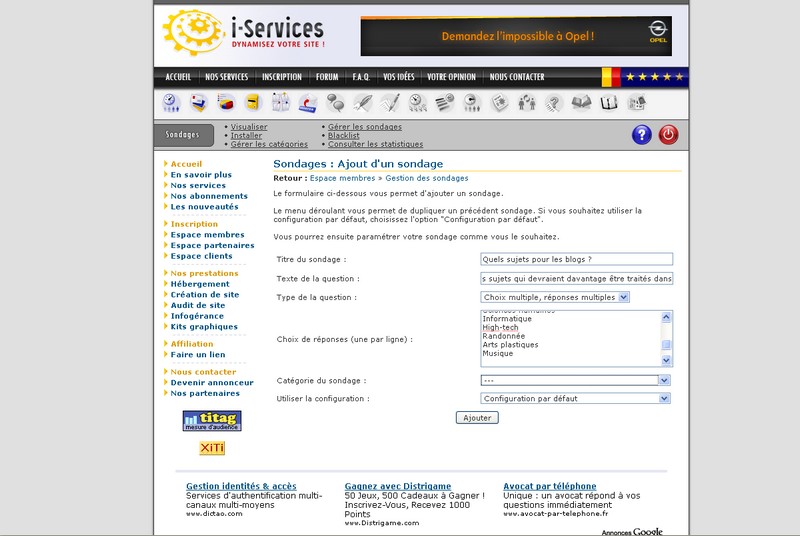Open the colored pie chart icon
Viewport: 800px width, 536px height.
click(x=226, y=103)
